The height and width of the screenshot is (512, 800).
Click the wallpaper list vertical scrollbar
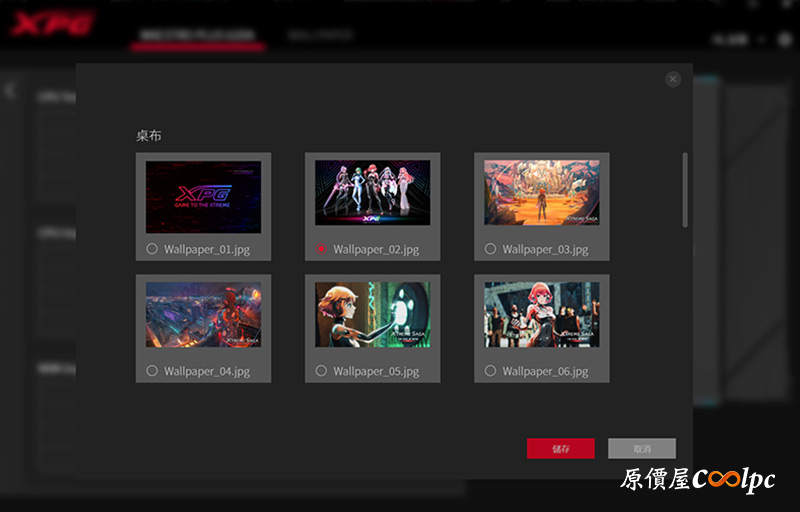(x=685, y=190)
